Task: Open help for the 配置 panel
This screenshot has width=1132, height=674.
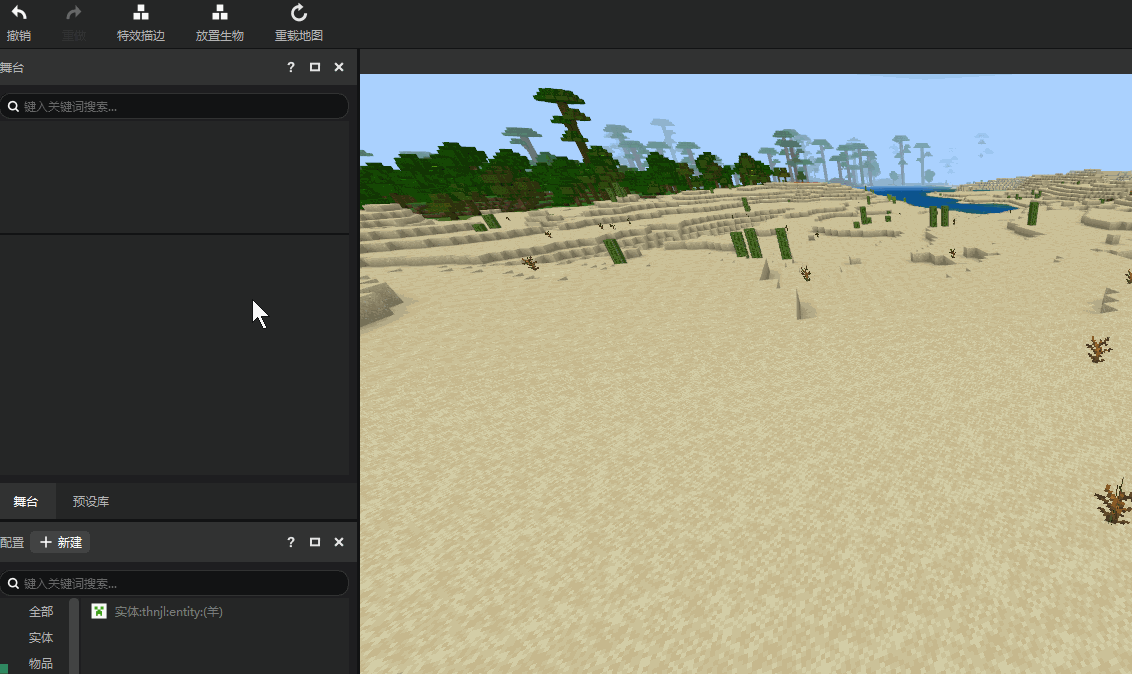Action: pyautogui.click(x=291, y=542)
